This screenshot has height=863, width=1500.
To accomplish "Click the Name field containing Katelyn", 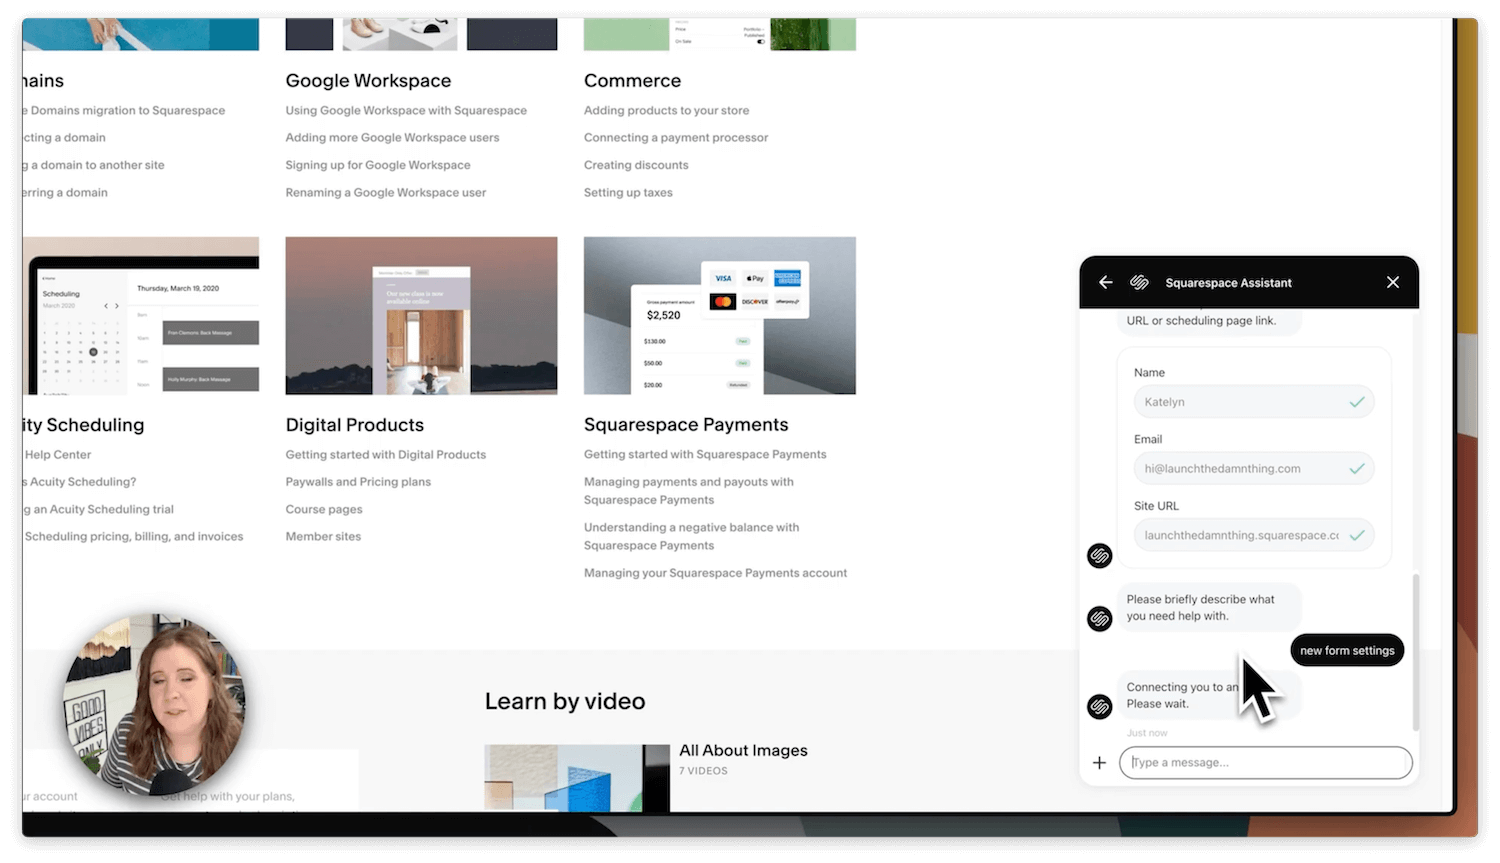I will coord(1253,402).
